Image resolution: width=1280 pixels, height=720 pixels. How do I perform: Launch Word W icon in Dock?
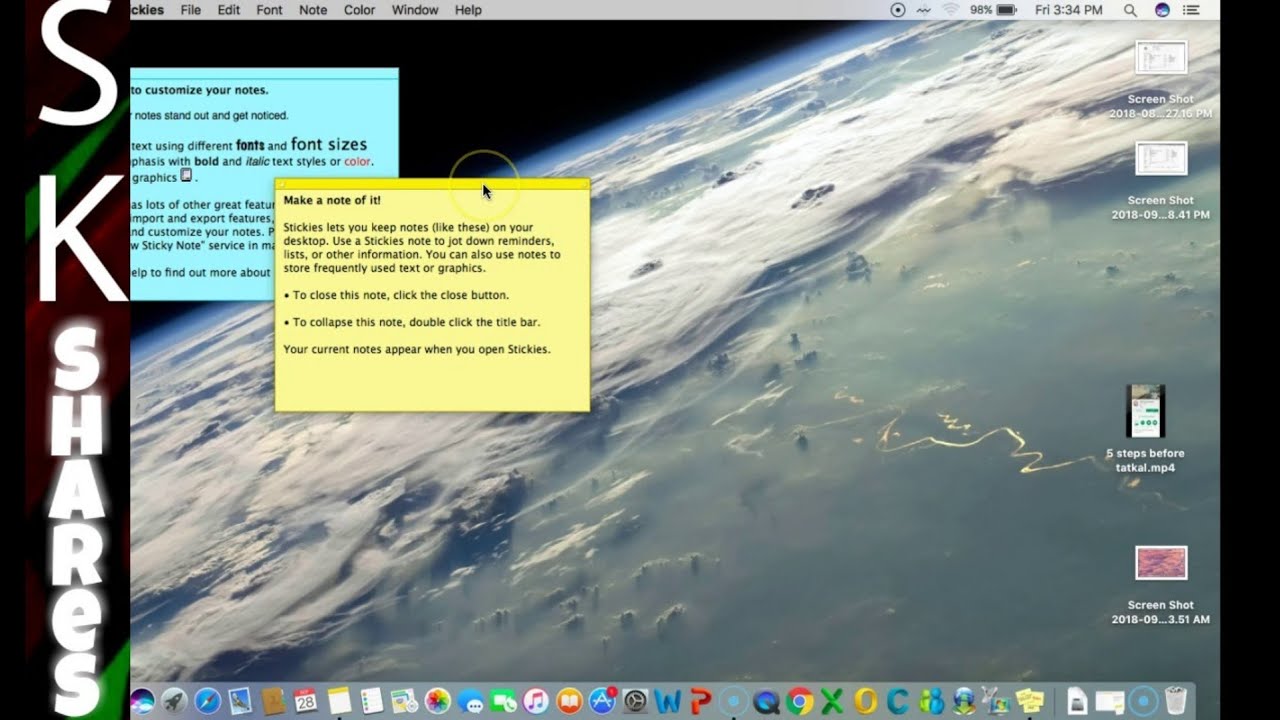pos(668,701)
